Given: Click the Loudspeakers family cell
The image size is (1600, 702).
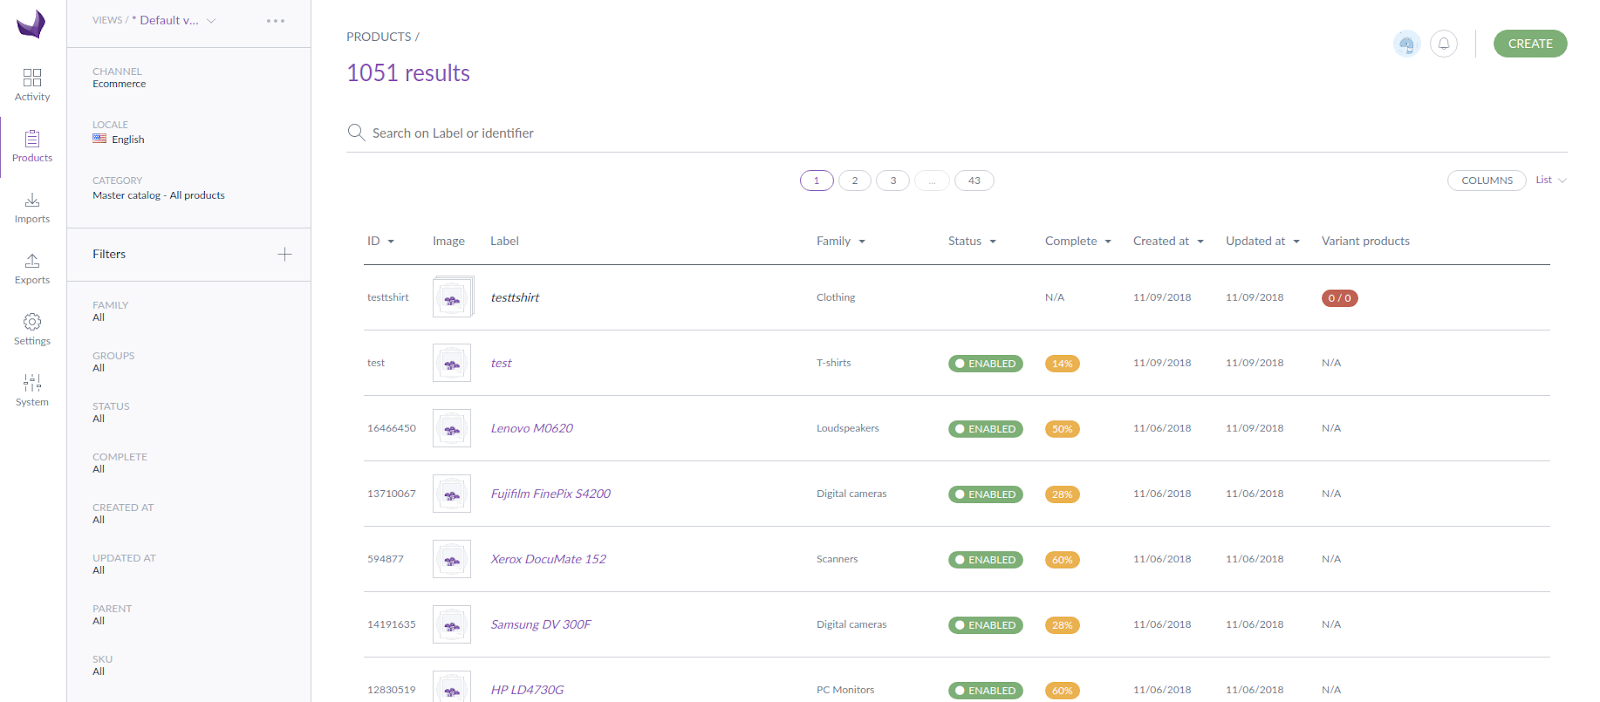Looking at the screenshot, I should (848, 428).
